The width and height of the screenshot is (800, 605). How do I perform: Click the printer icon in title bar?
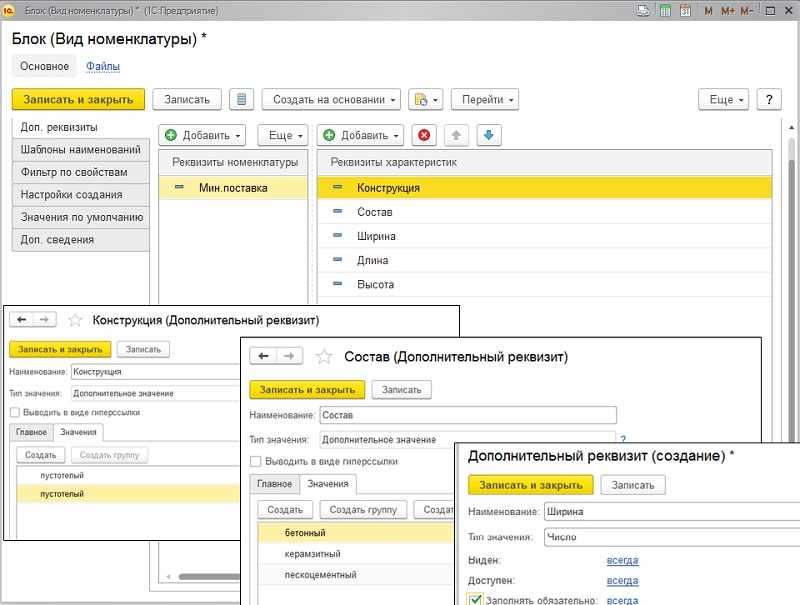pyautogui.click(x=643, y=10)
